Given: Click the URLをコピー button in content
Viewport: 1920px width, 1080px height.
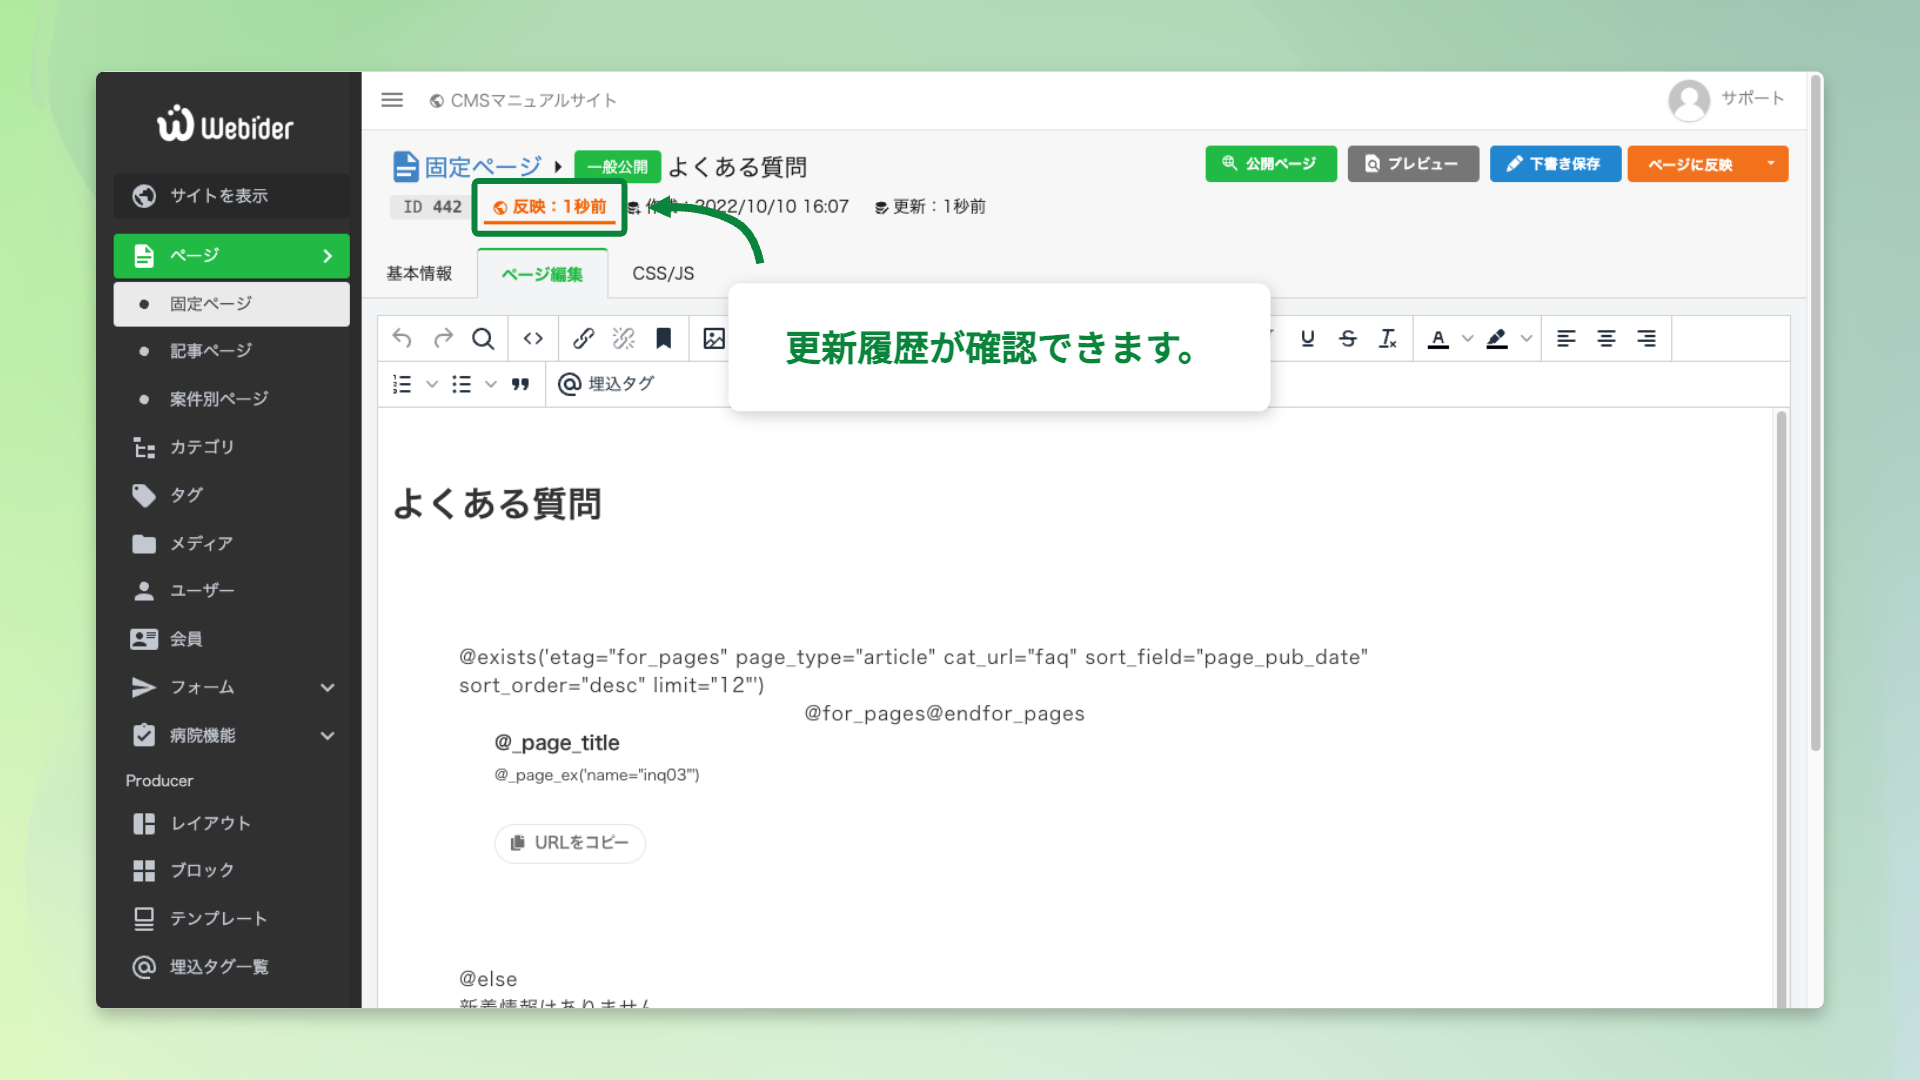Looking at the screenshot, I should click(x=570, y=843).
